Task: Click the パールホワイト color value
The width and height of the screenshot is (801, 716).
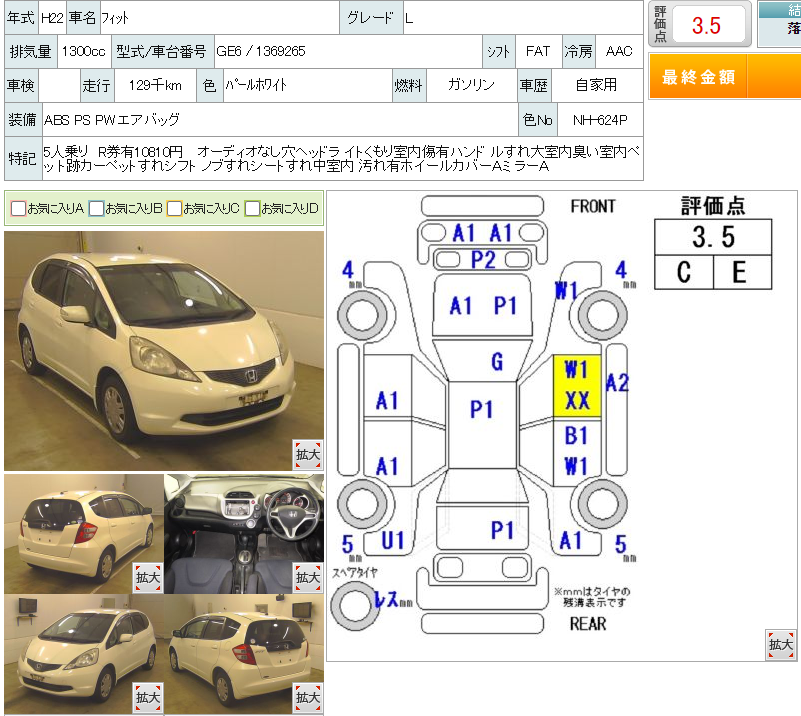Action: pos(256,85)
